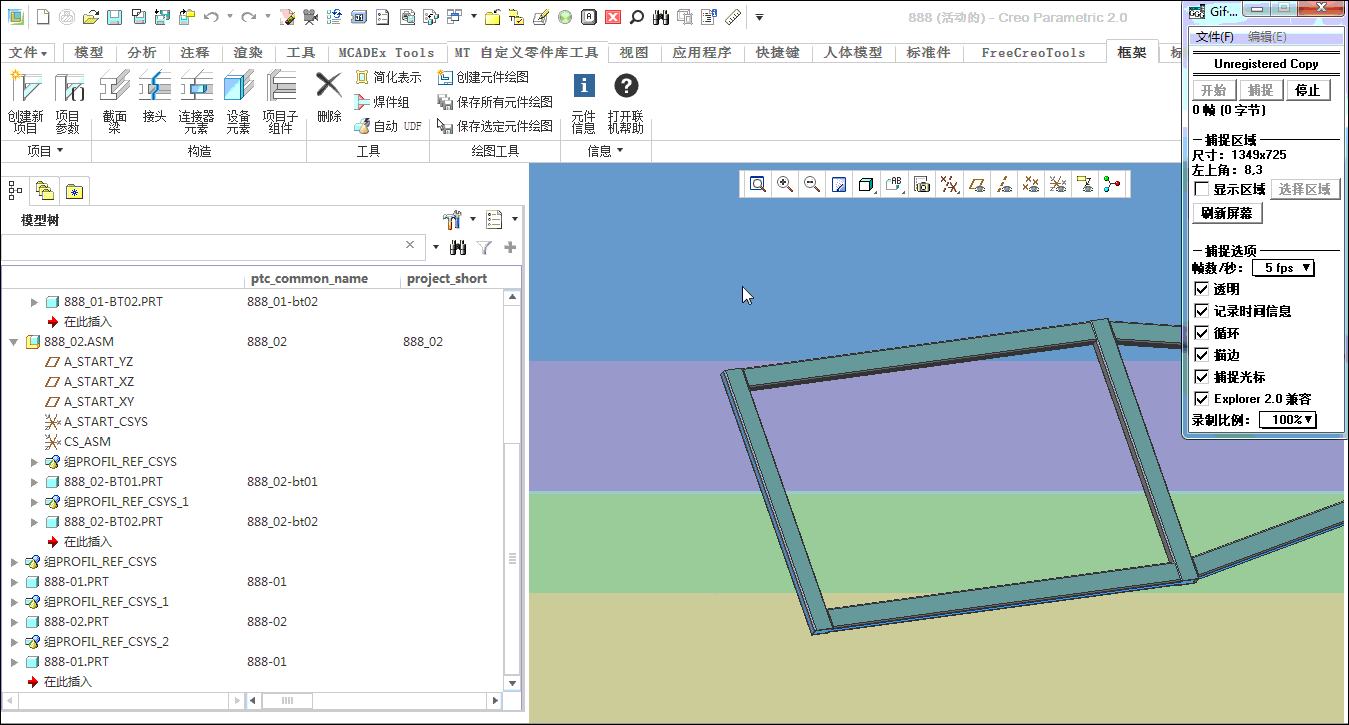Open the 项目 group dropdown in ribbon

pos(45,151)
